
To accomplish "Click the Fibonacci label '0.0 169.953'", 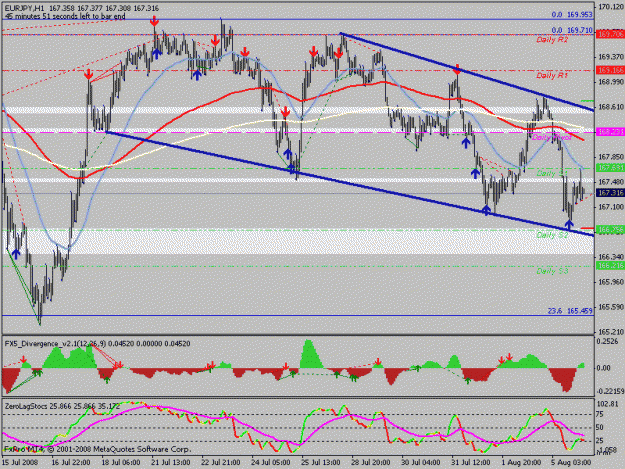I will coord(572,15).
